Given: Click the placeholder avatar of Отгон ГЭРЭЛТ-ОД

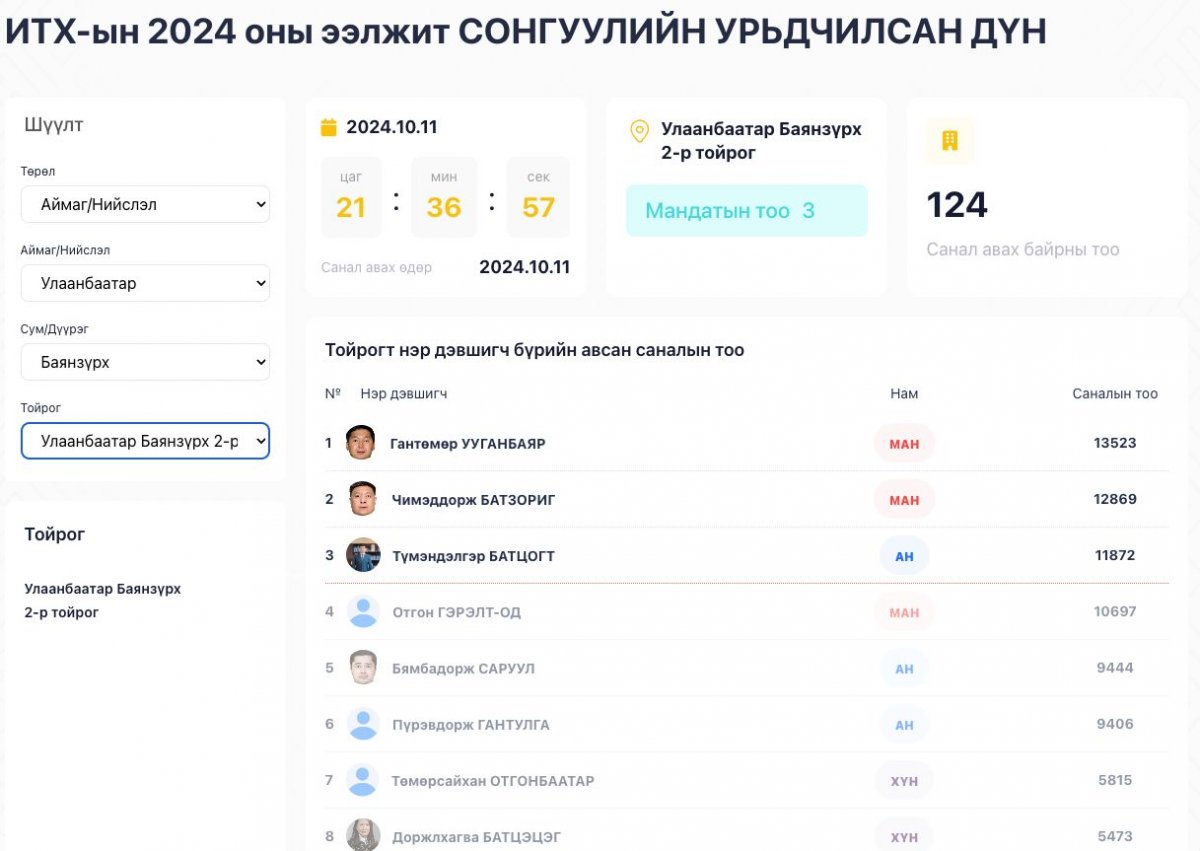Looking at the screenshot, I should 363,612.
